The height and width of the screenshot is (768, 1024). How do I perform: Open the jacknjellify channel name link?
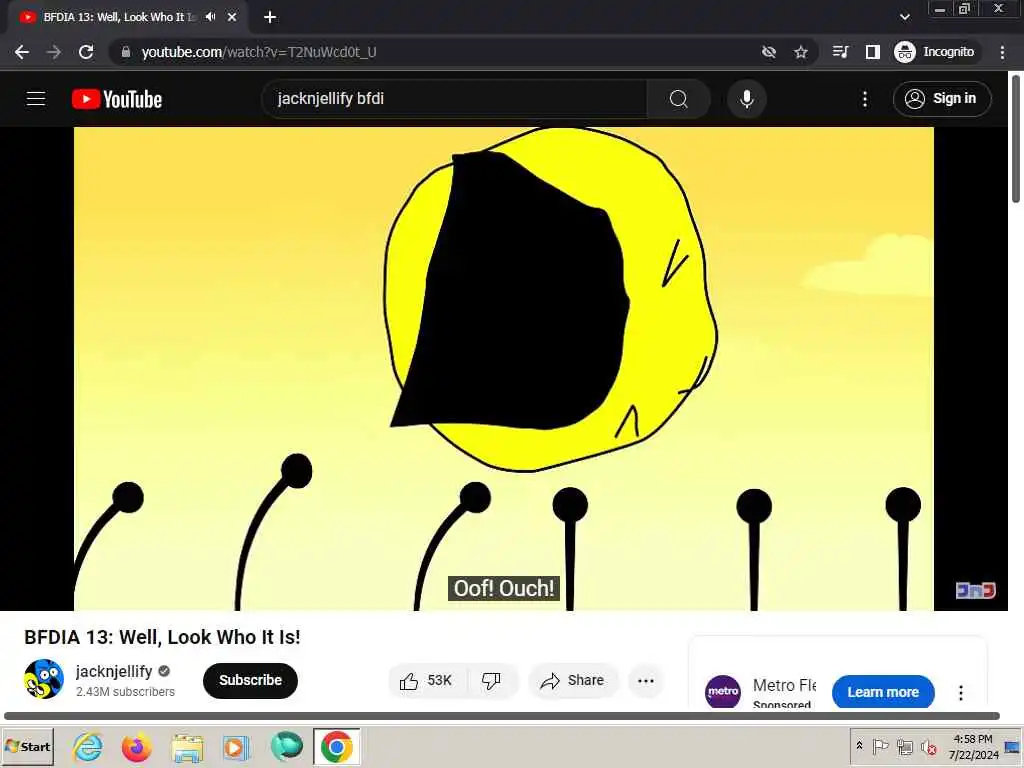click(114, 671)
